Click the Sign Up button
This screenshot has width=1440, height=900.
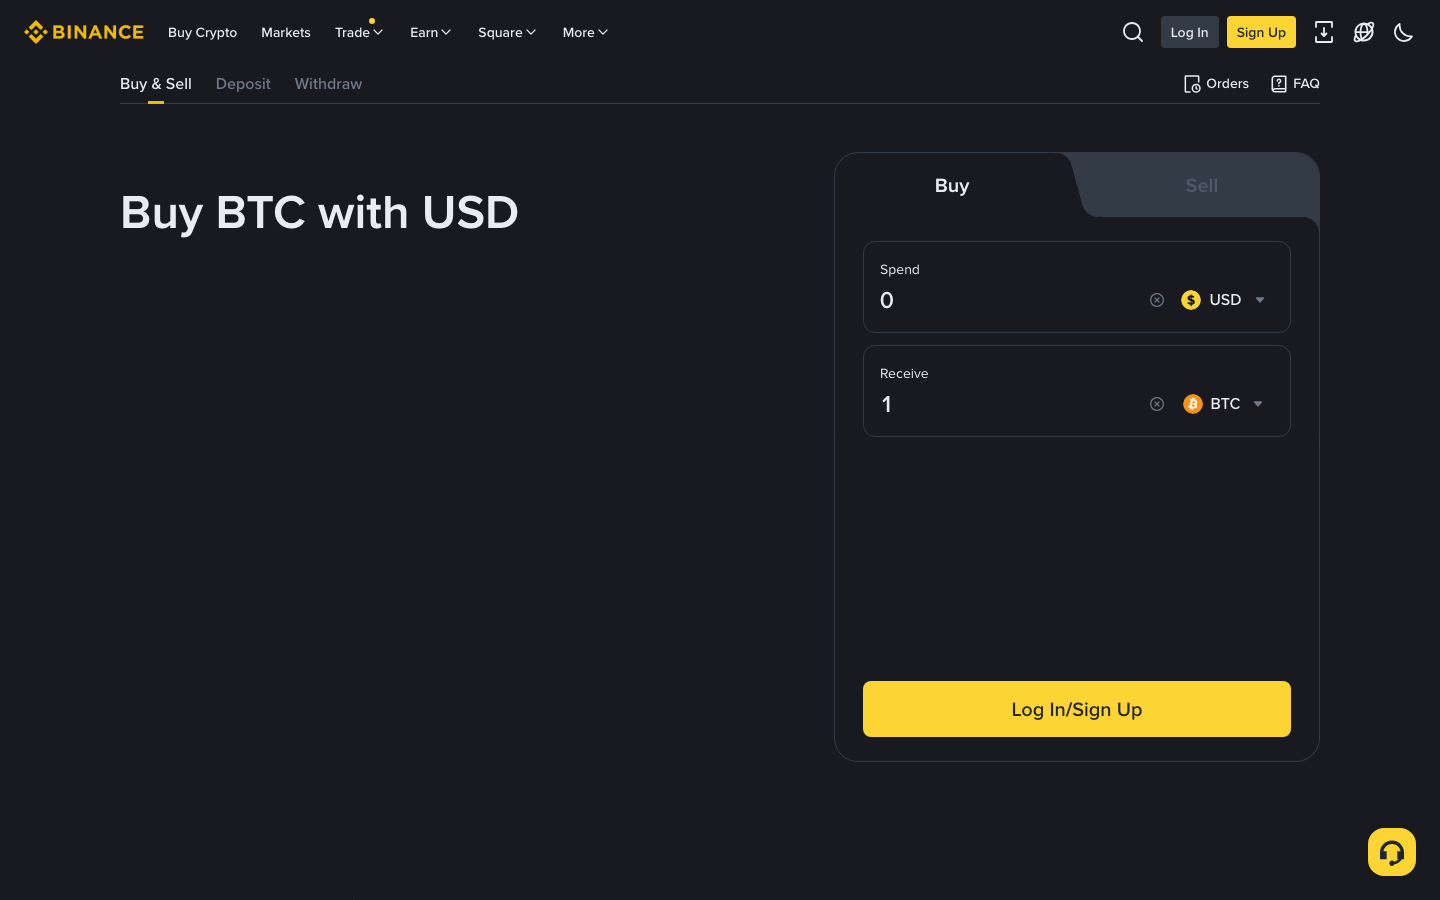(x=1260, y=32)
